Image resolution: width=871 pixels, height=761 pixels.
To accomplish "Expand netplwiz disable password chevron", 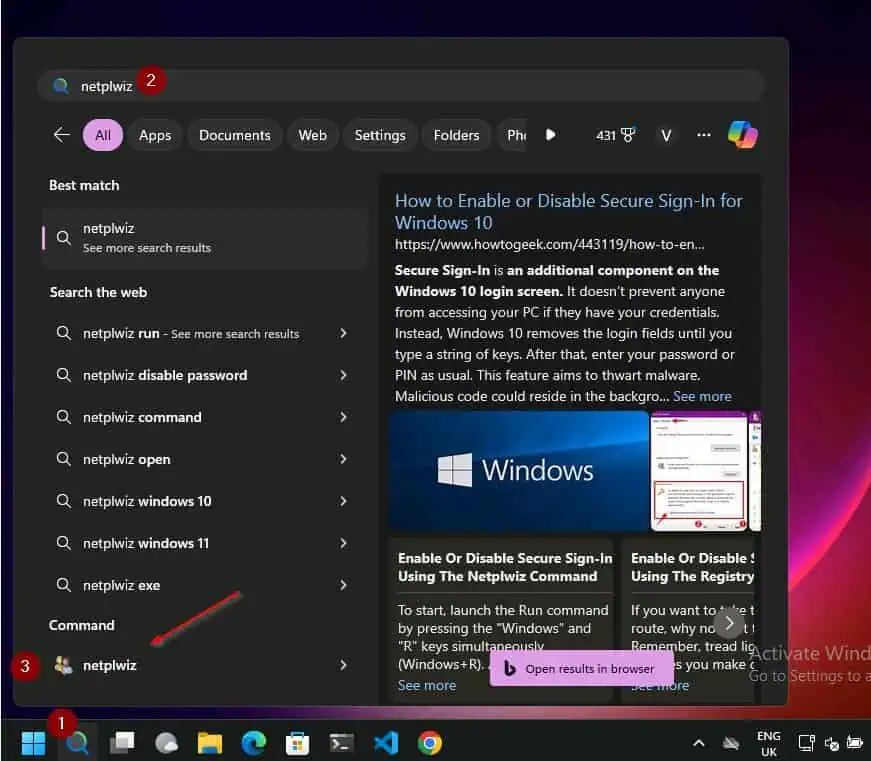I will (x=343, y=376).
